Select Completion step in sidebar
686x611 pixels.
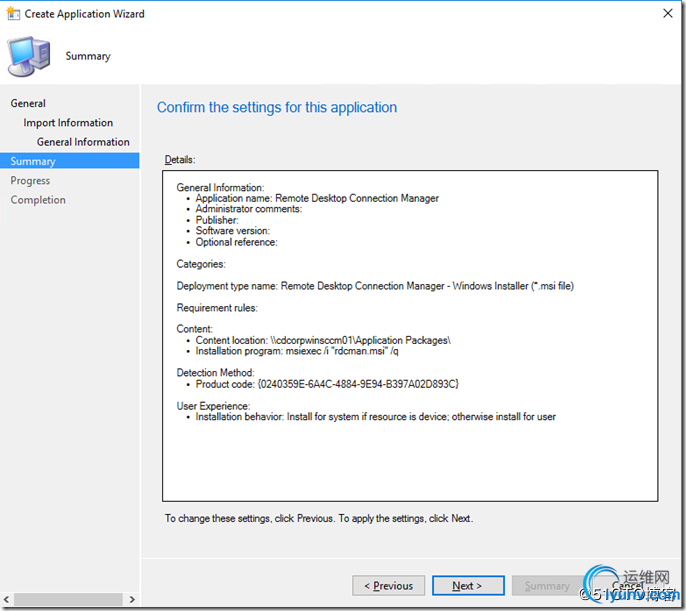click(38, 199)
